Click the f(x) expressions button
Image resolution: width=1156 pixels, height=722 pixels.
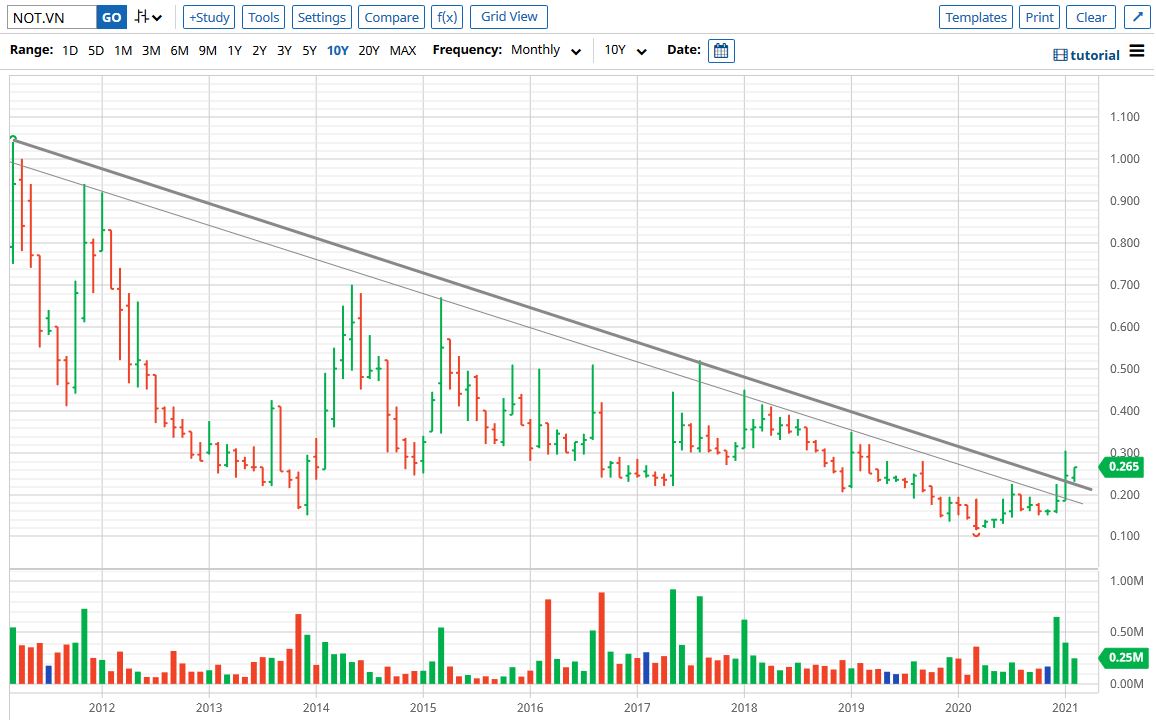(x=445, y=17)
